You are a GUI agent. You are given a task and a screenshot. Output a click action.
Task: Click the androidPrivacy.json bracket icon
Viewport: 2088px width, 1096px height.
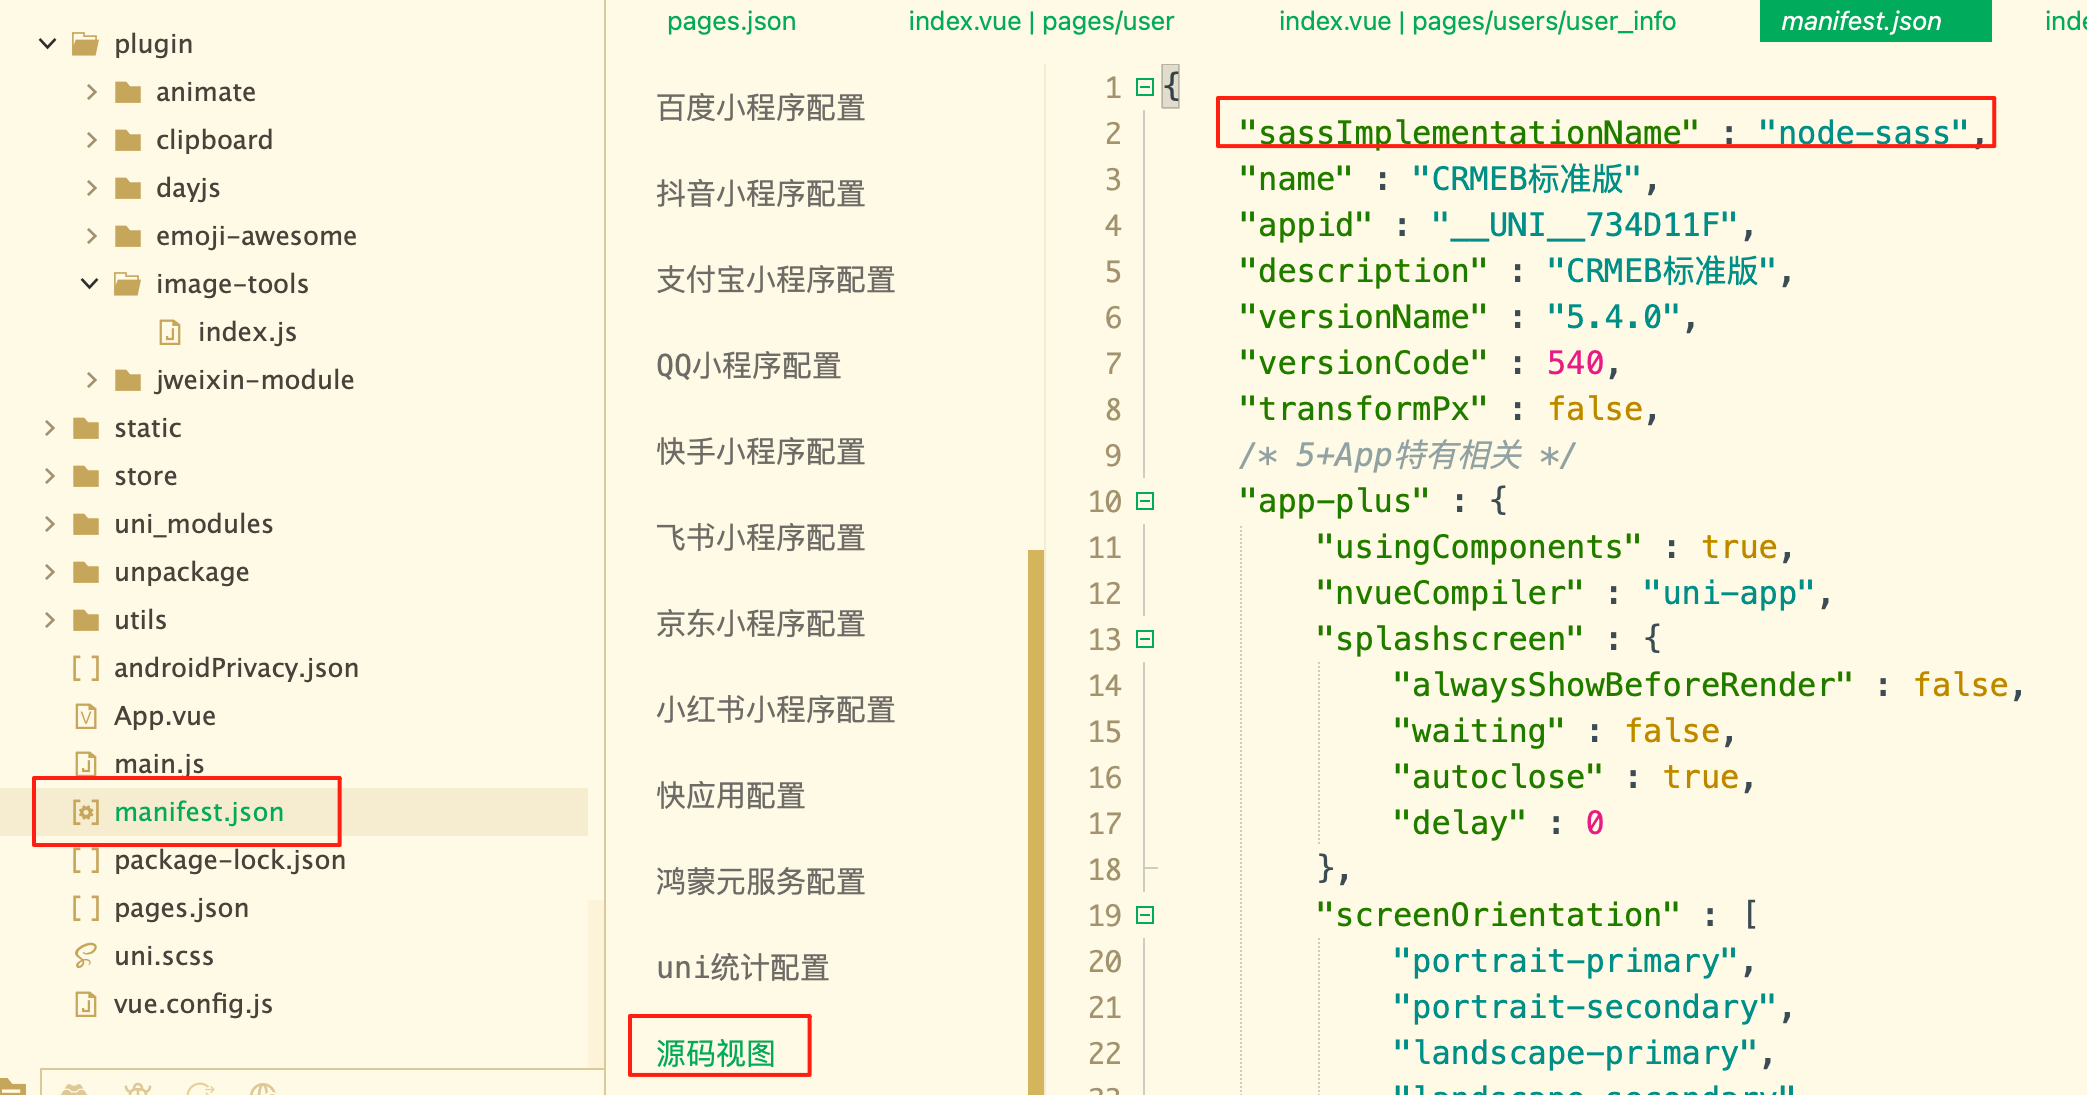coord(86,668)
